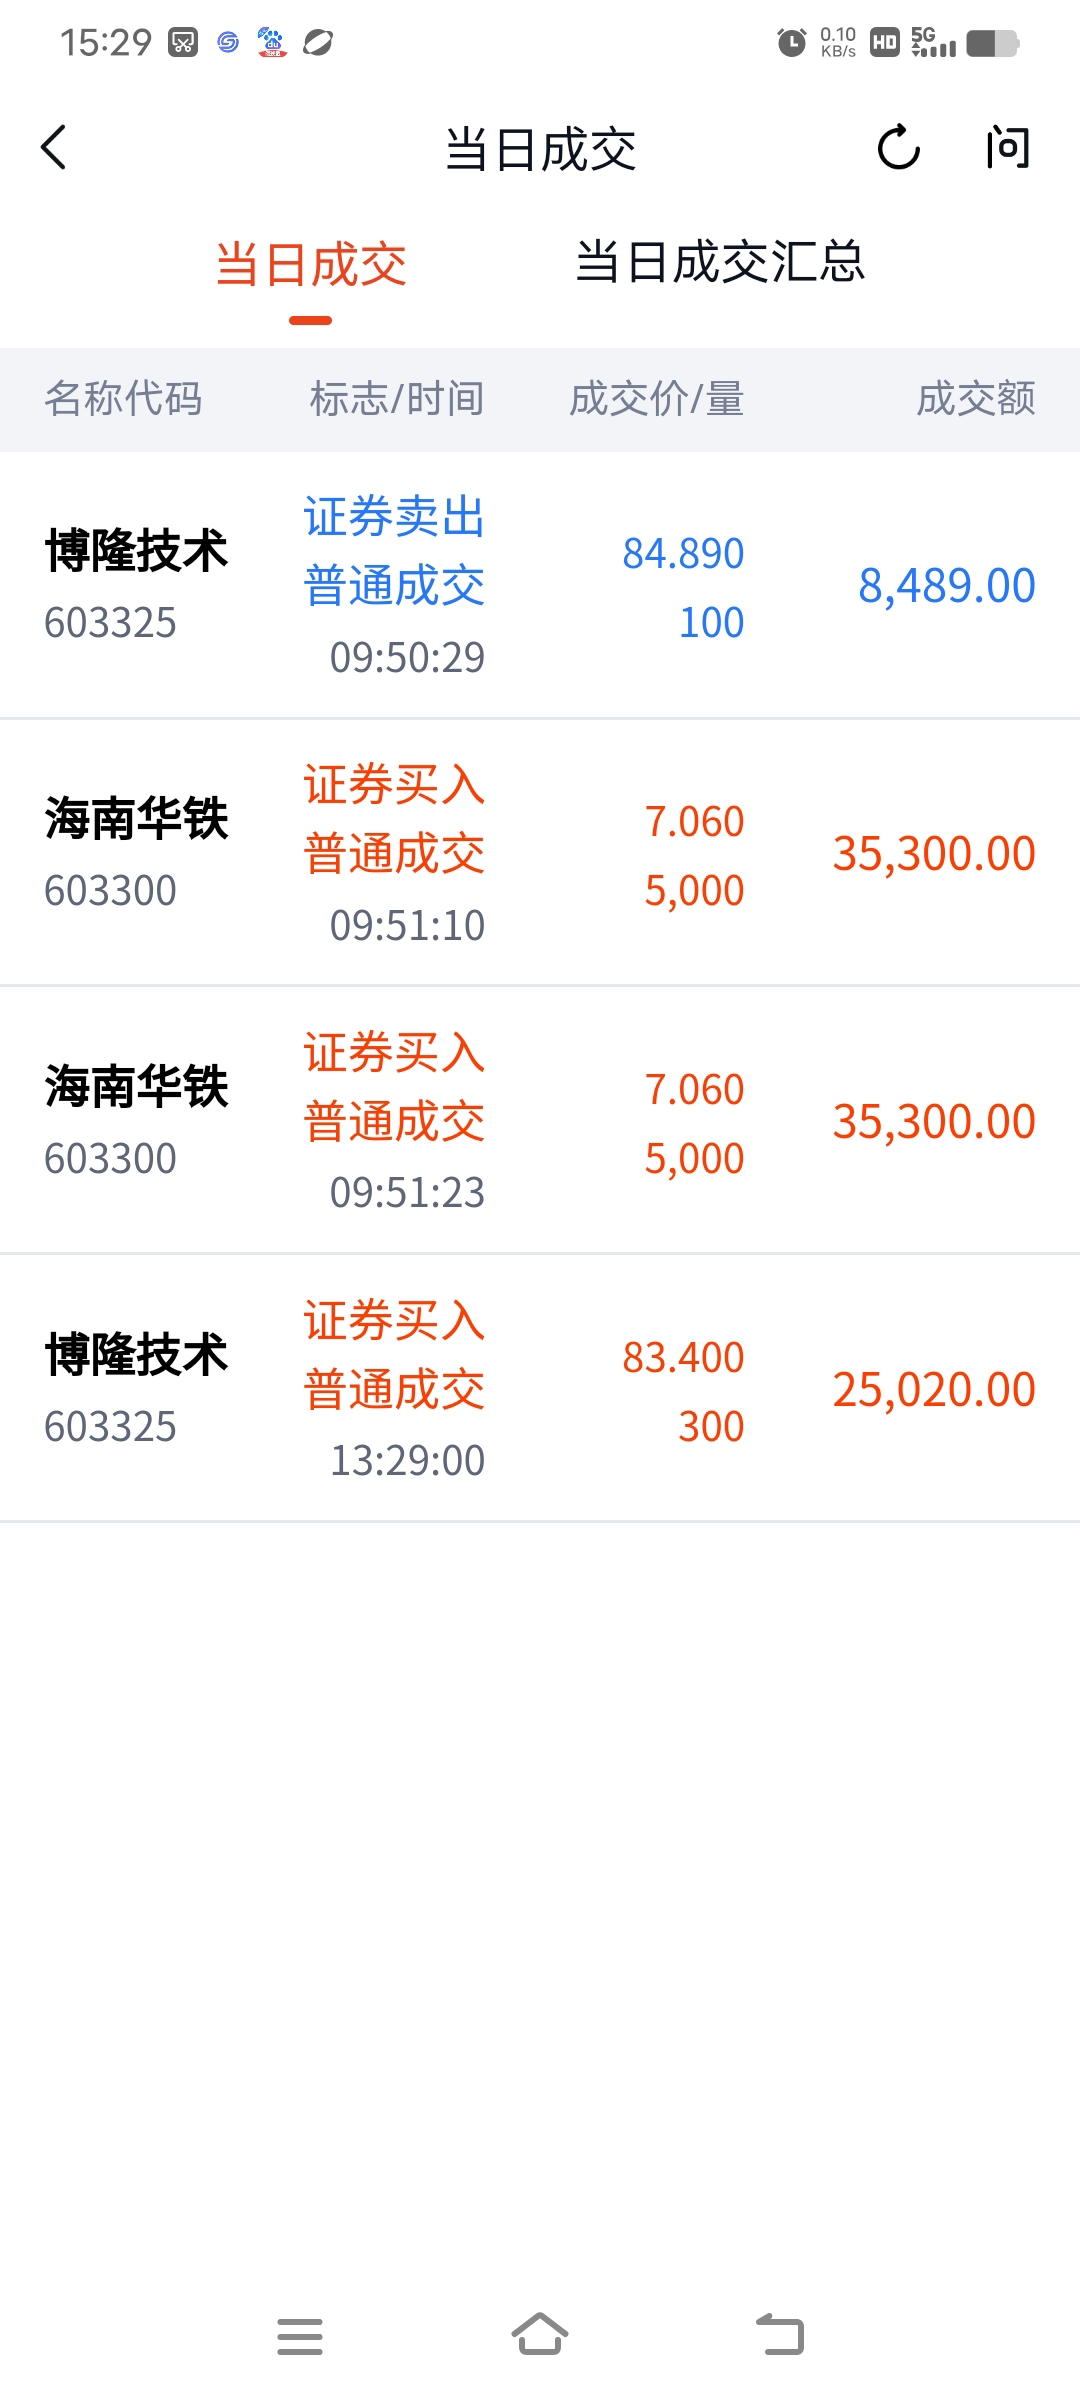
Task: Open 海南华铁 buy trade at 09:51:10
Action: tap(540, 853)
